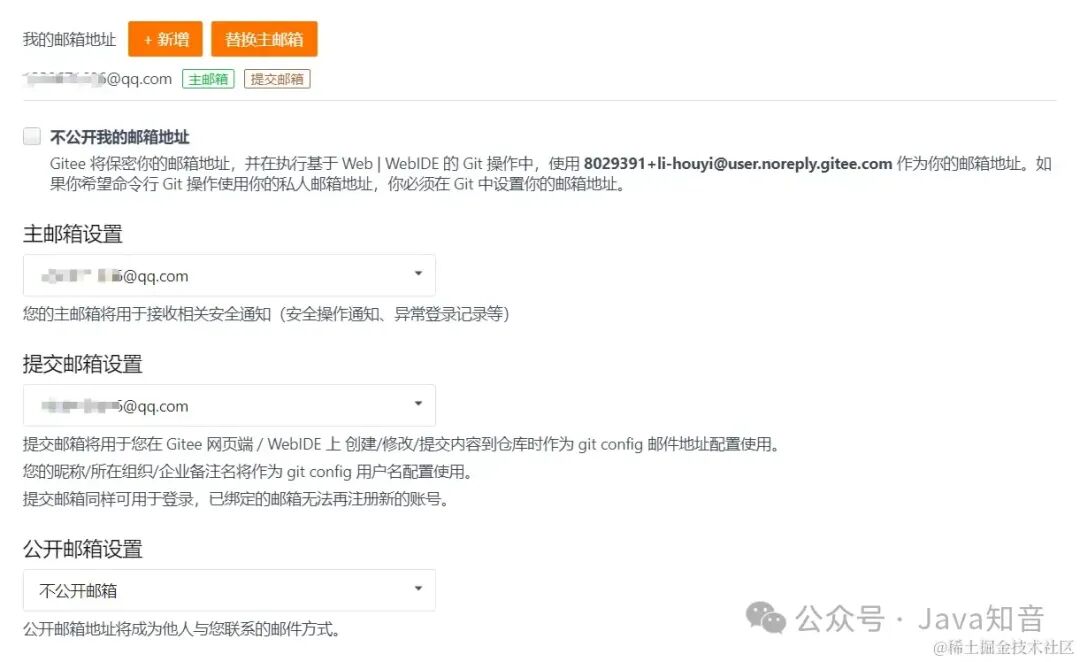Click the green "主邮箱" tag badge
The height and width of the screenshot is (662, 1080).
pos(208,79)
